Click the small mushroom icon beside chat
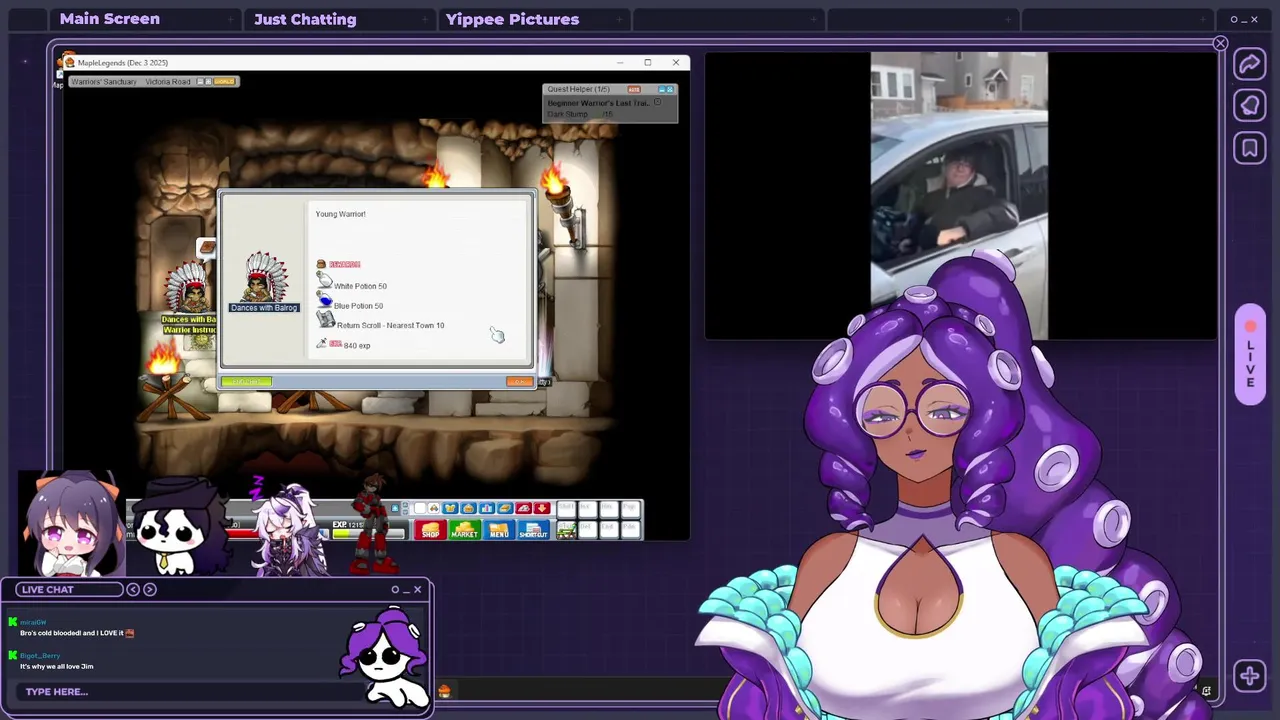 444,691
